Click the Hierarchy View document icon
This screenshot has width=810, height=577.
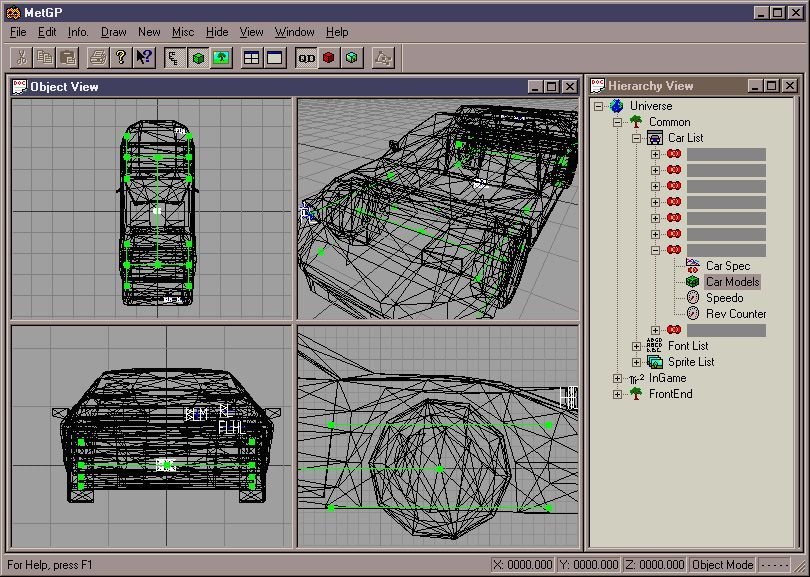pos(598,86)
